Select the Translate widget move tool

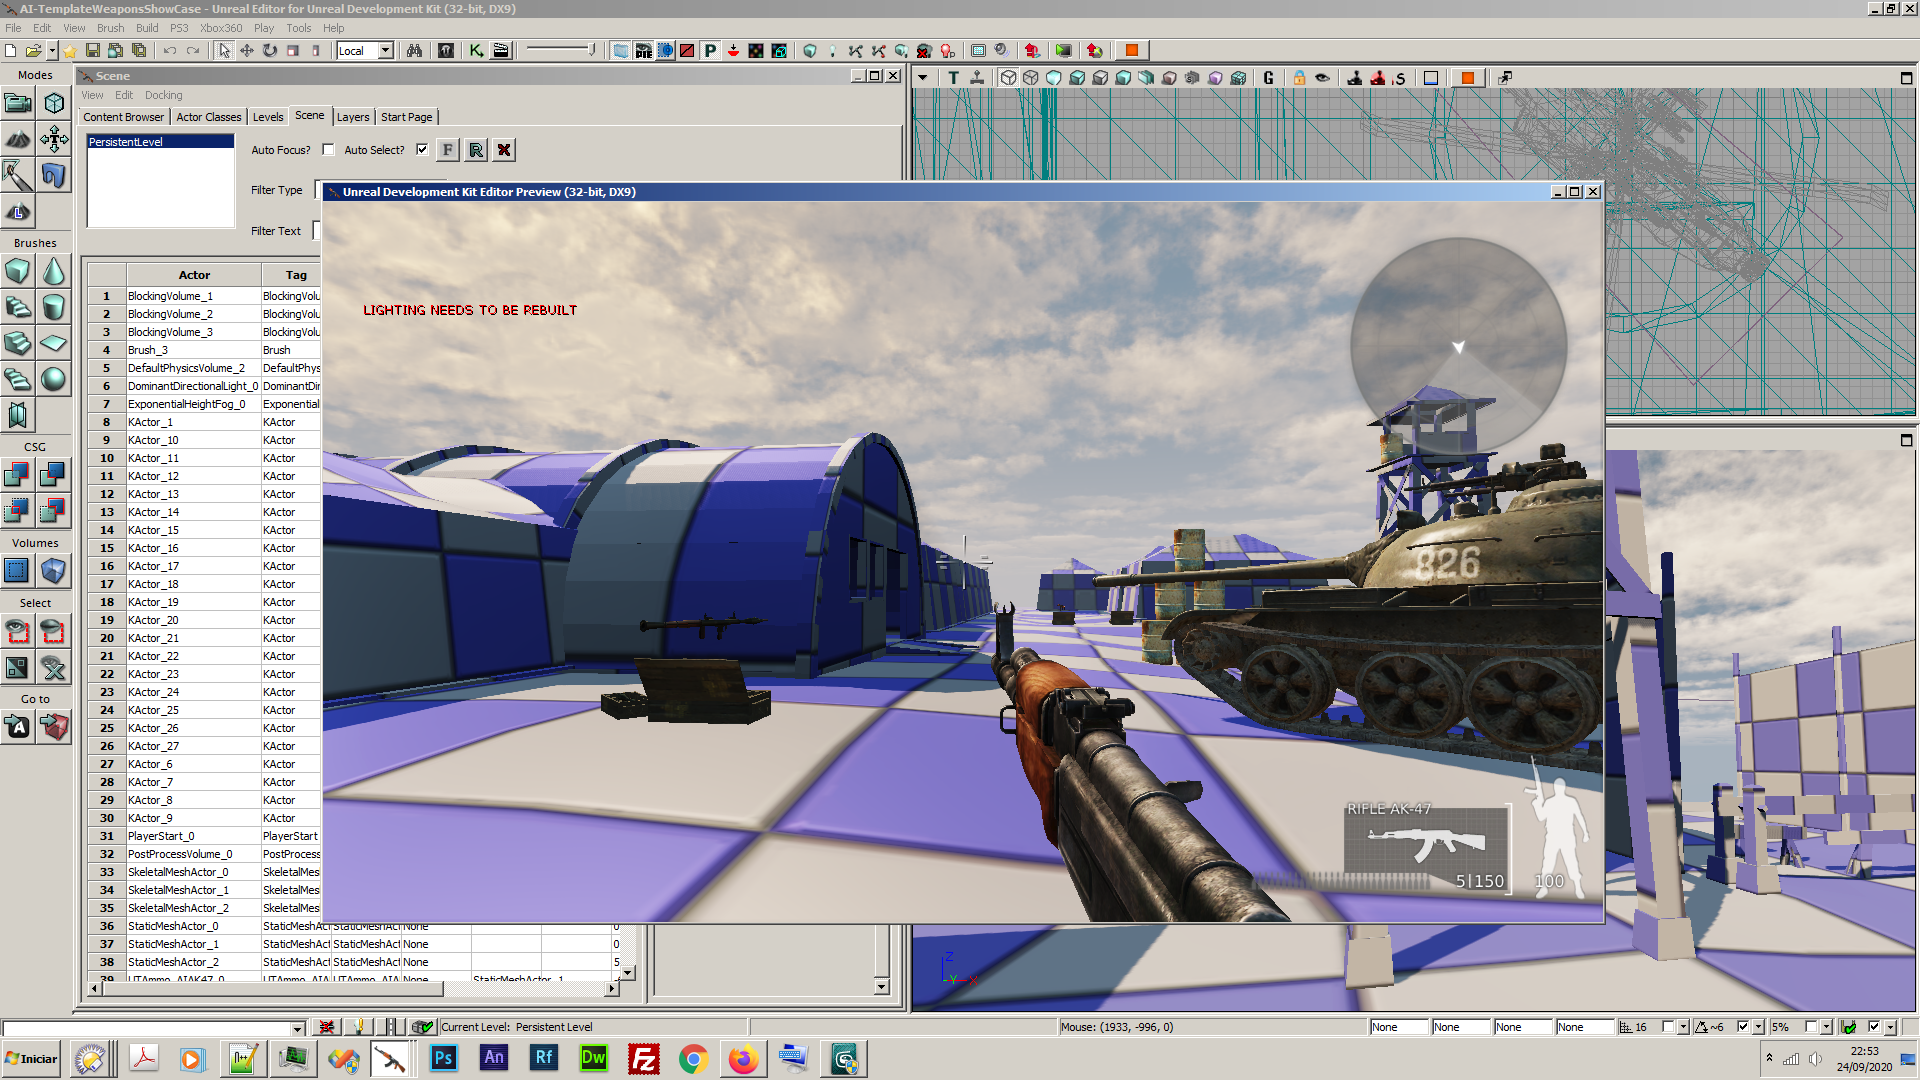(x=247, y=50)
